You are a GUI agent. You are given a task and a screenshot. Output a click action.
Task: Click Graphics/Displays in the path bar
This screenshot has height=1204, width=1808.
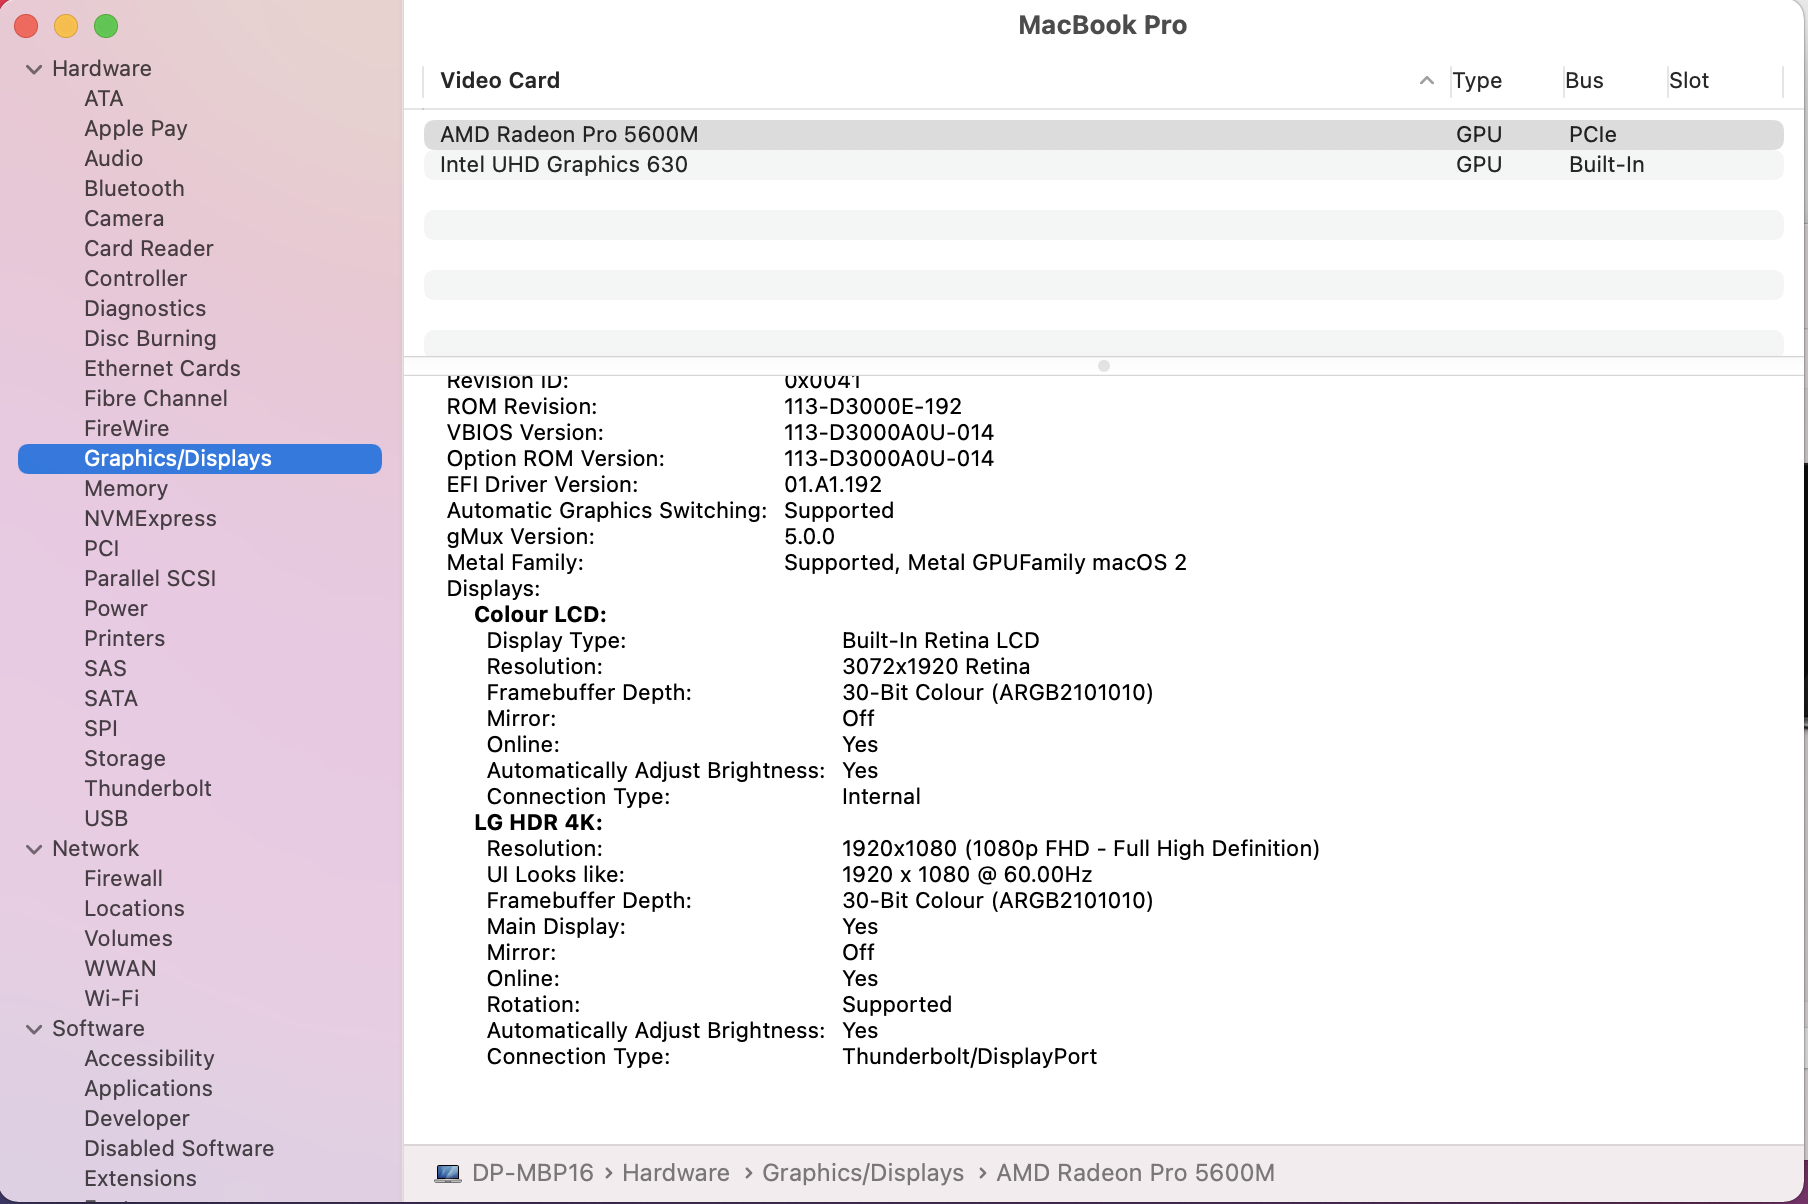click(863, 1173)
